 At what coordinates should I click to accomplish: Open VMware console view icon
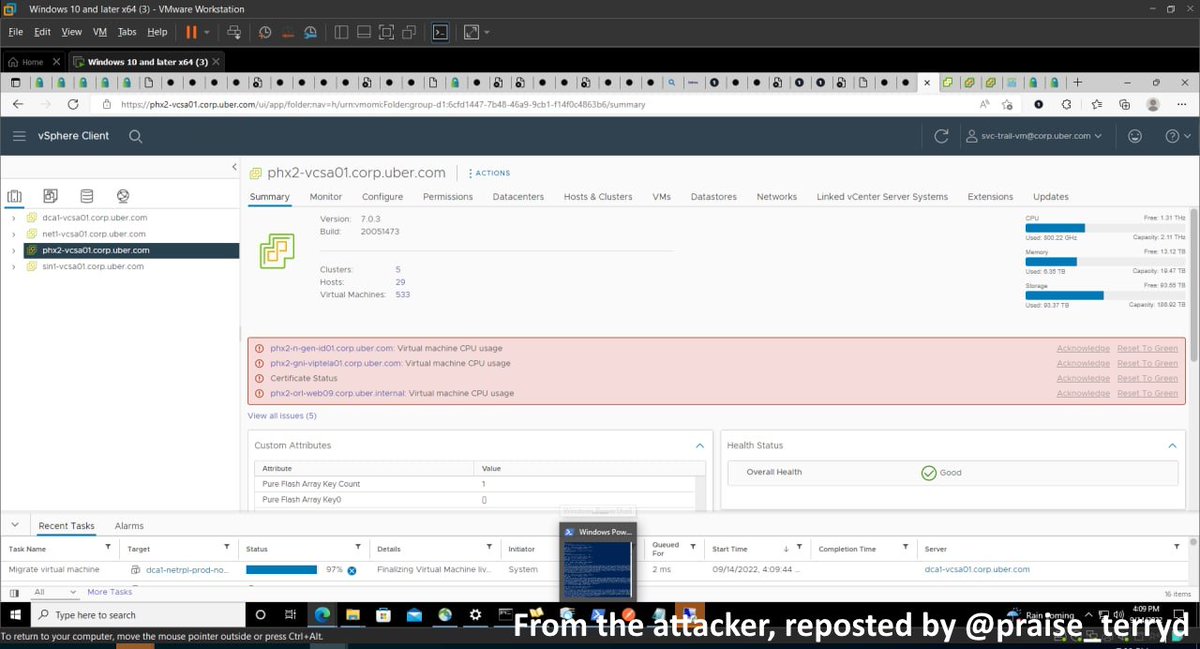click(439, 32)
